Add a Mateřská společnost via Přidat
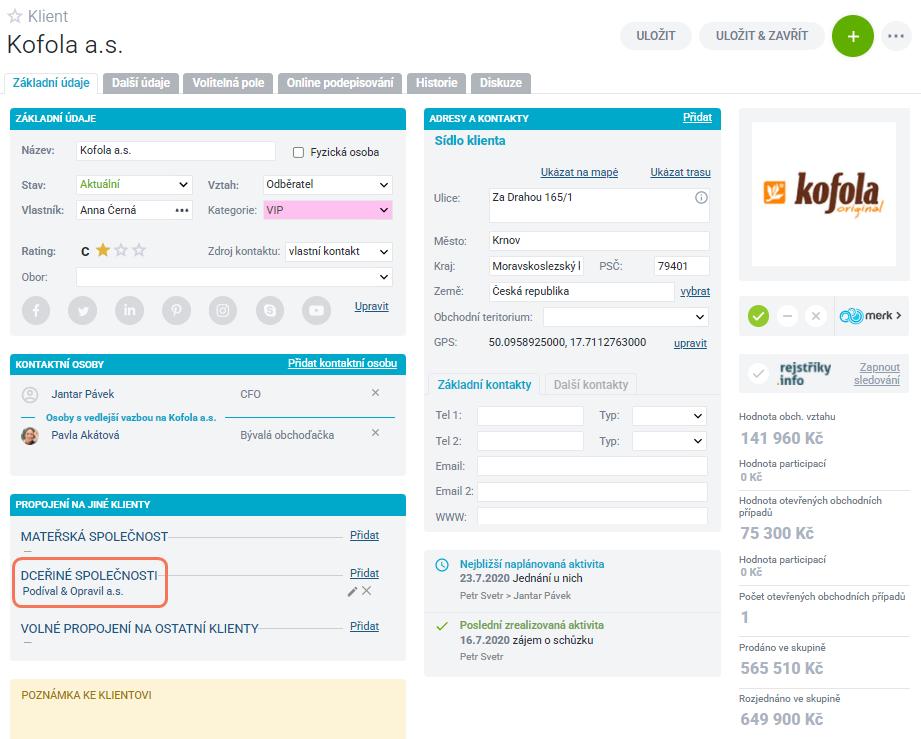This screenshot has width=921, height=739. tap(364, 535)
